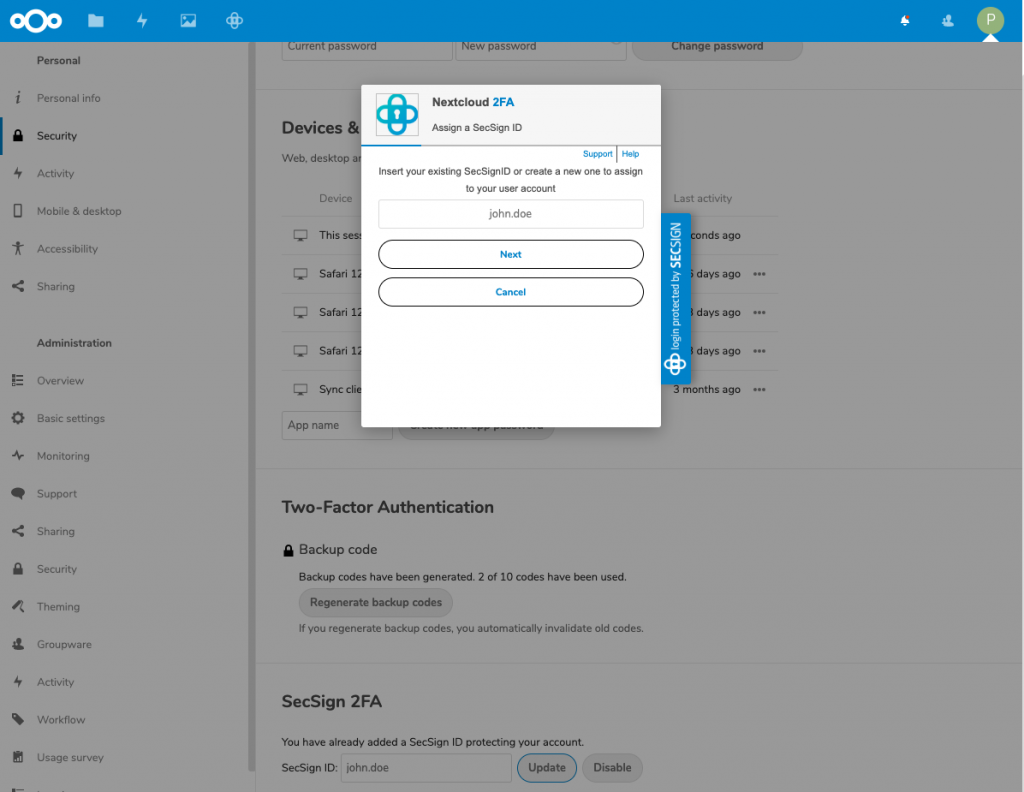
Task: Open the three-dot menu for second Safari session
Action: (760, 312)
